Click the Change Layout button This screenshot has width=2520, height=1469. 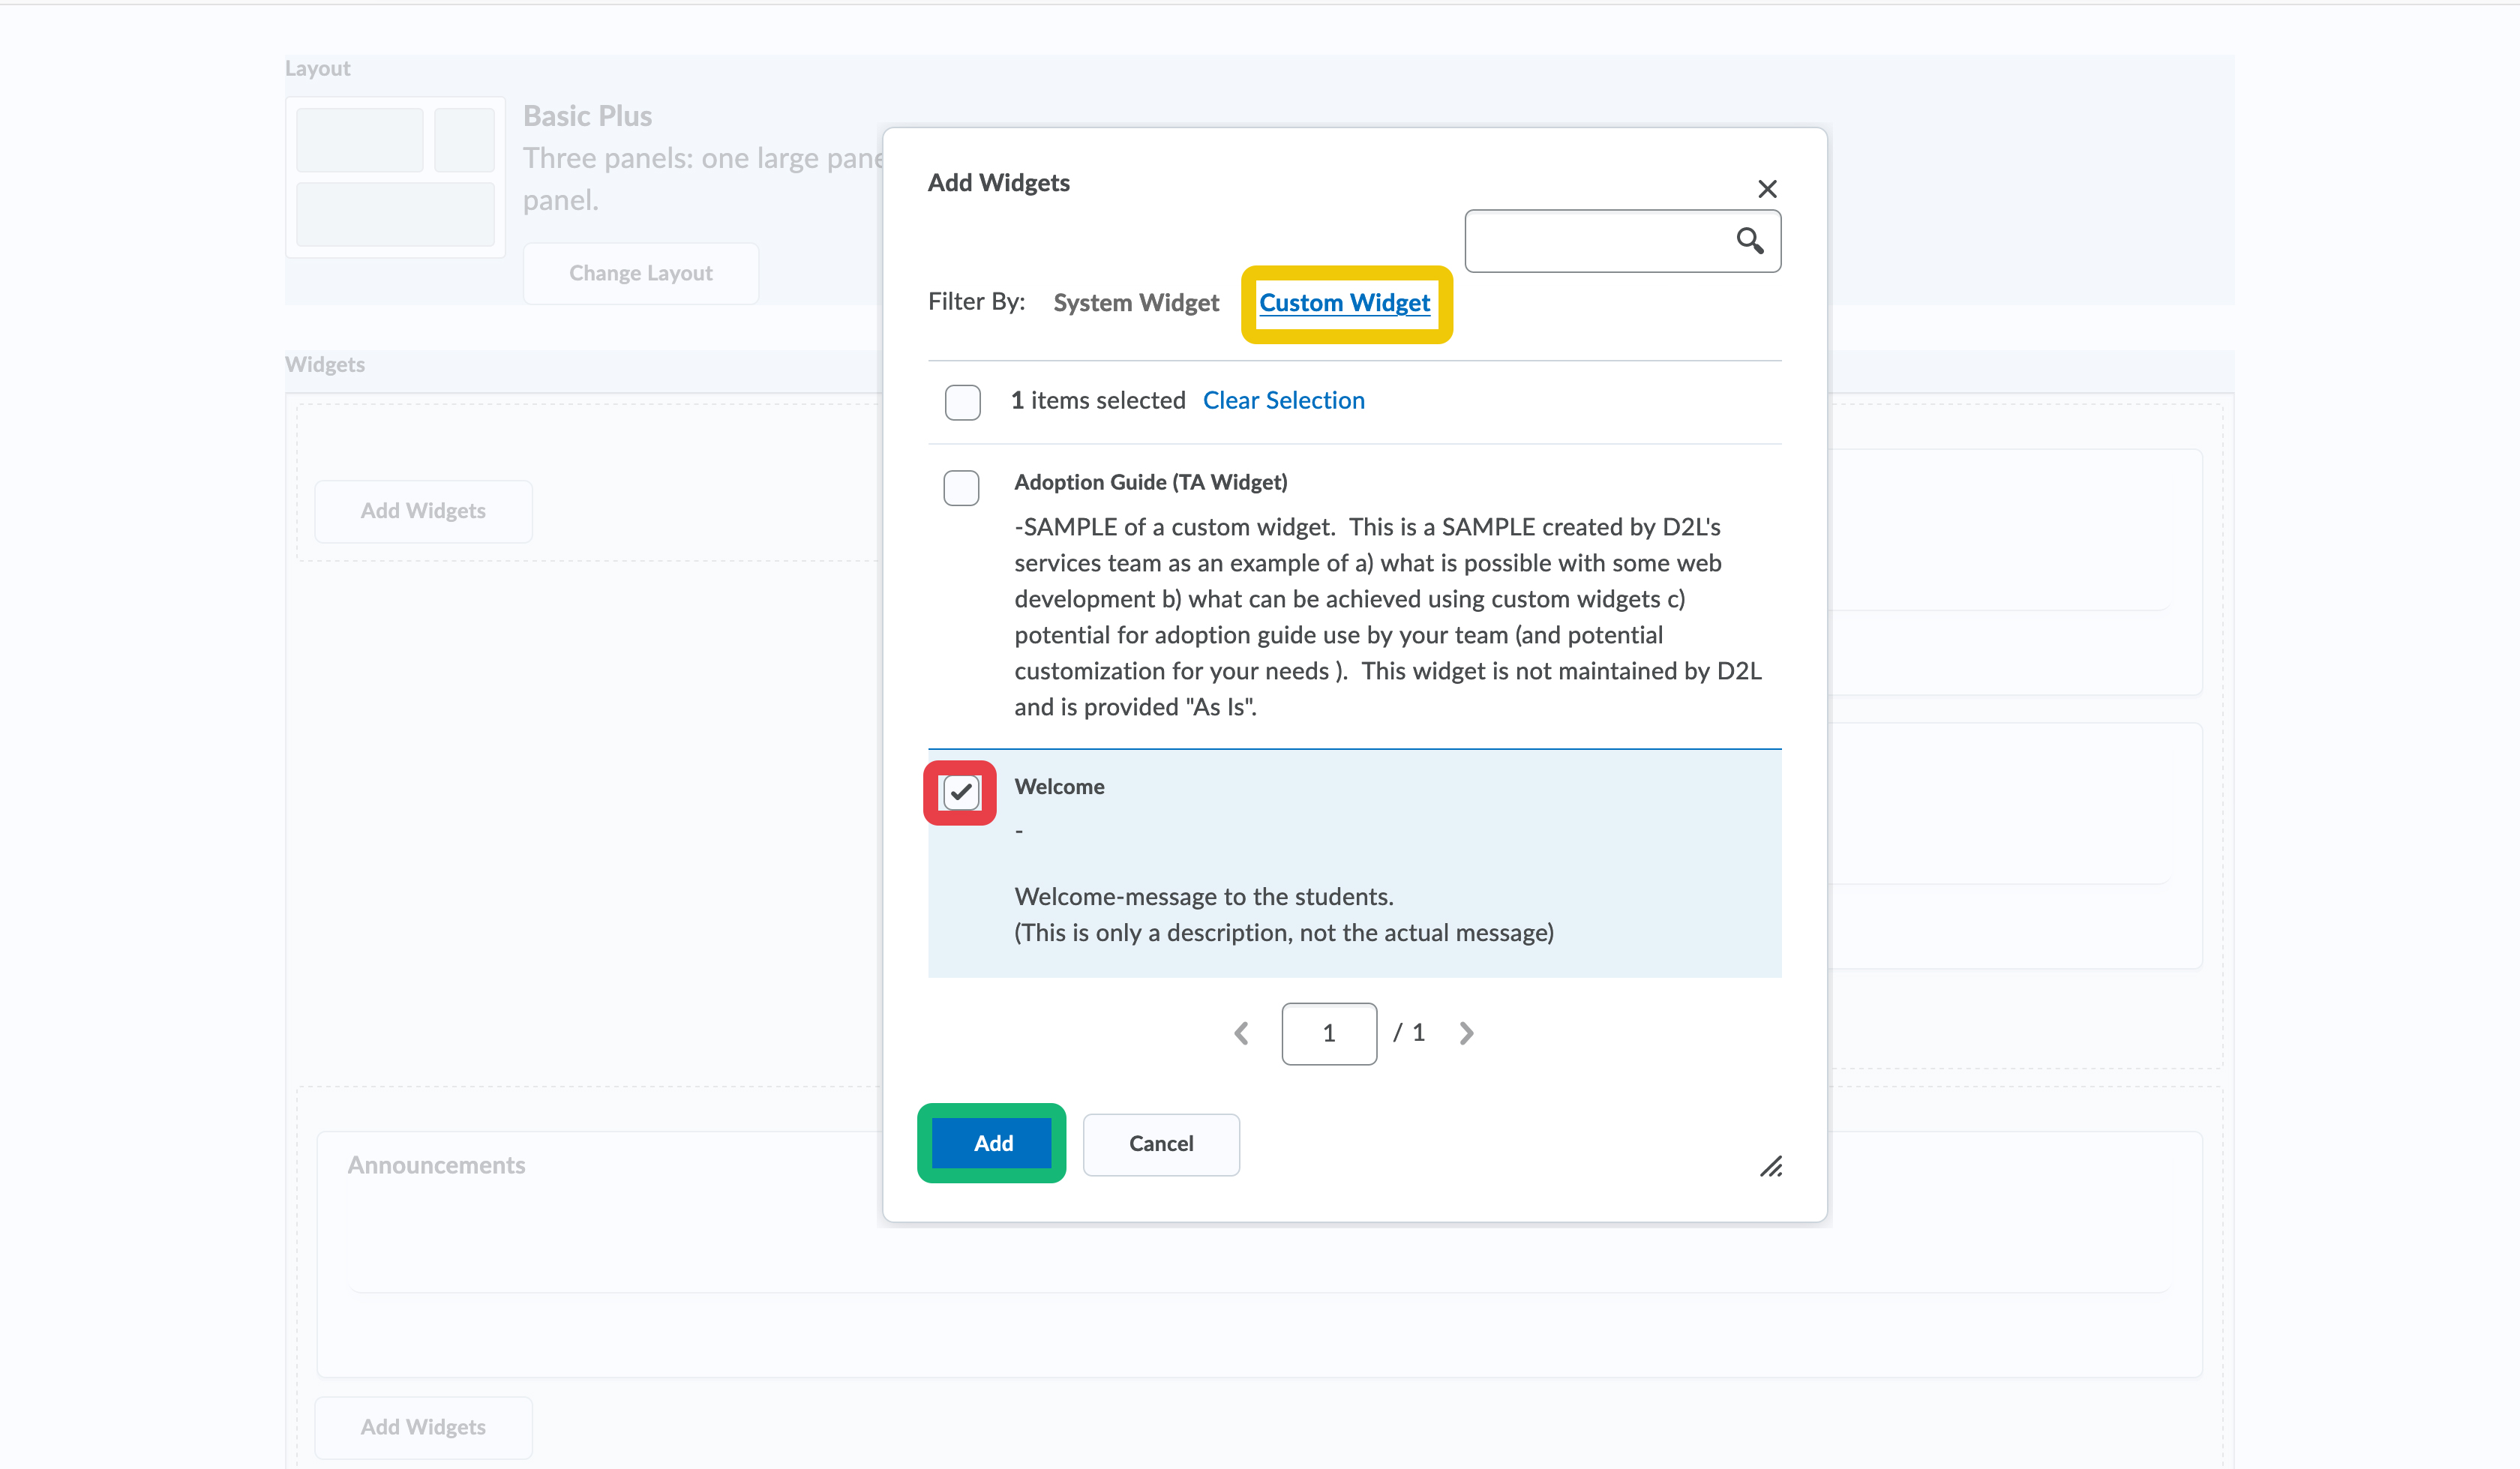(x=640, y=273)
